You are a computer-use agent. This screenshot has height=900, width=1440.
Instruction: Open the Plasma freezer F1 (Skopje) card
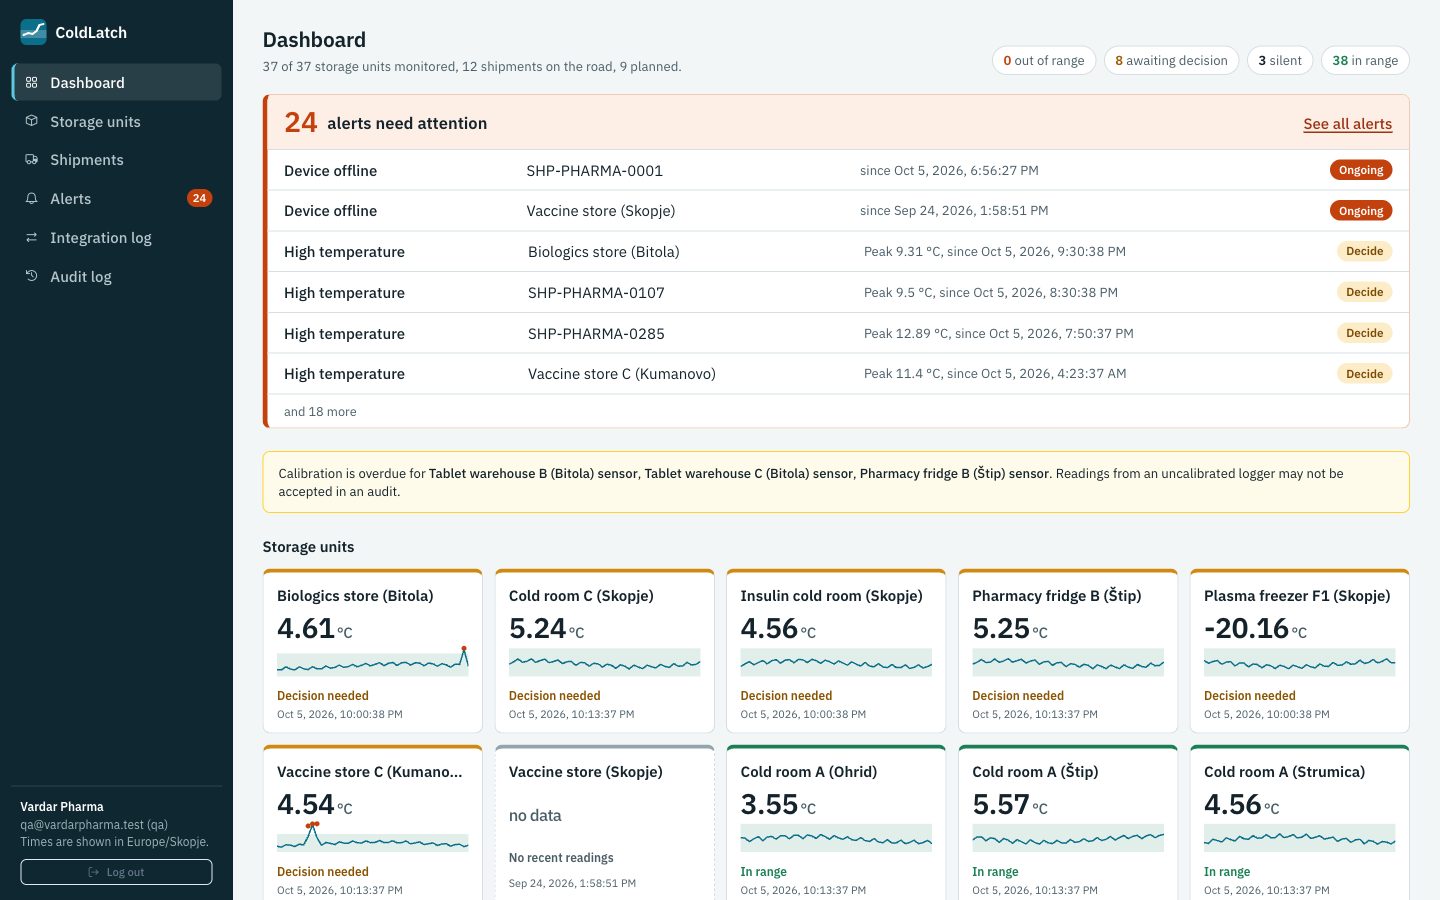(1300, 651)
